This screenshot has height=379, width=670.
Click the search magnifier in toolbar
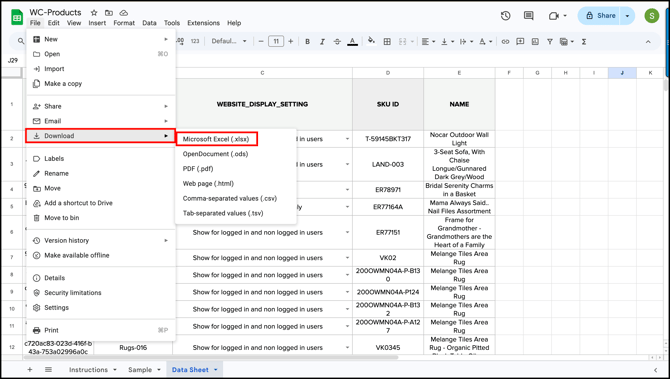point(21,41)
